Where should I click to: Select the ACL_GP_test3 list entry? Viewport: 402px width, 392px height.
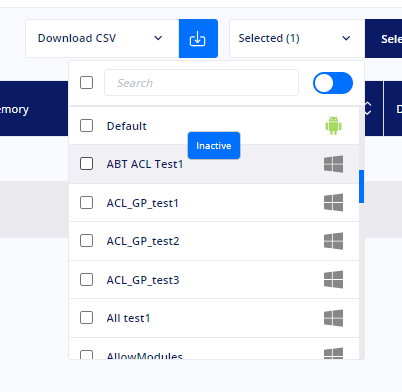[214, 280]
